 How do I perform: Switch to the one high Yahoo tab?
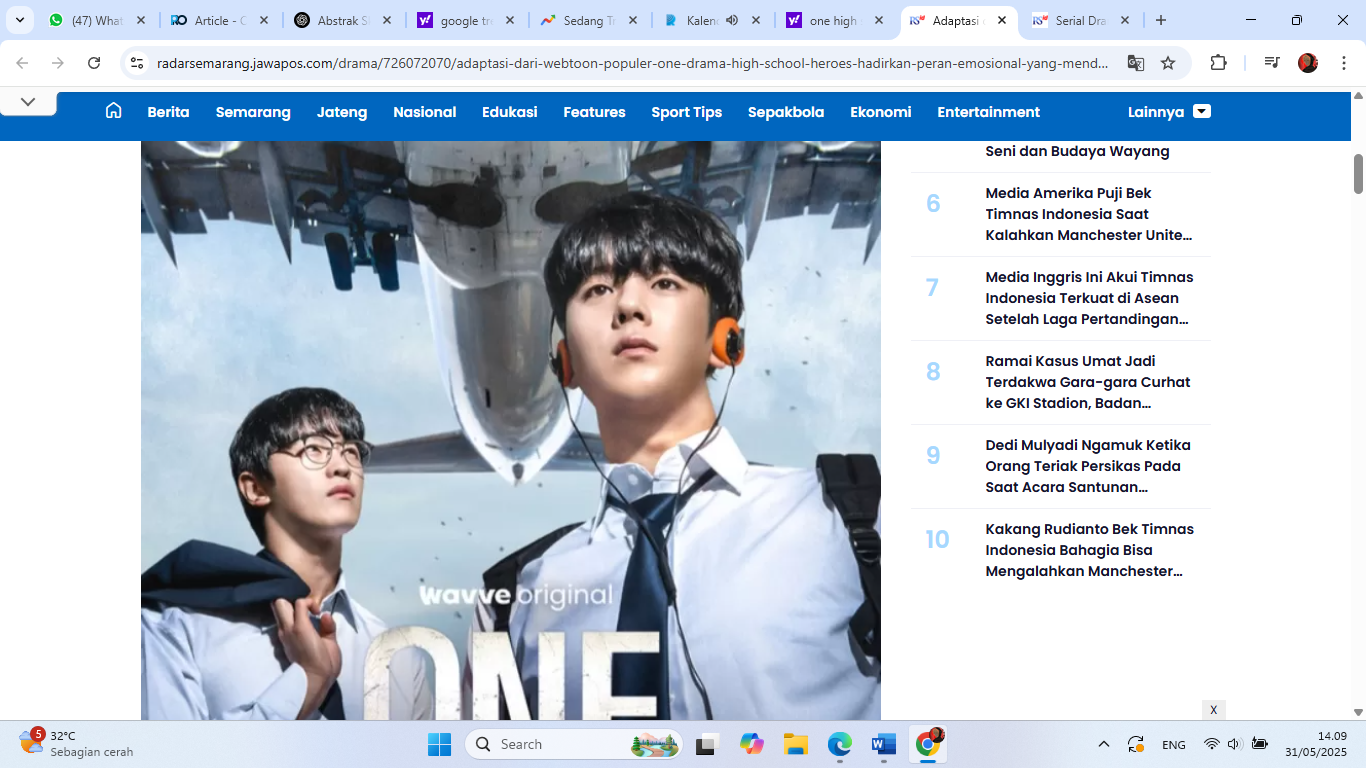(835, 20)
